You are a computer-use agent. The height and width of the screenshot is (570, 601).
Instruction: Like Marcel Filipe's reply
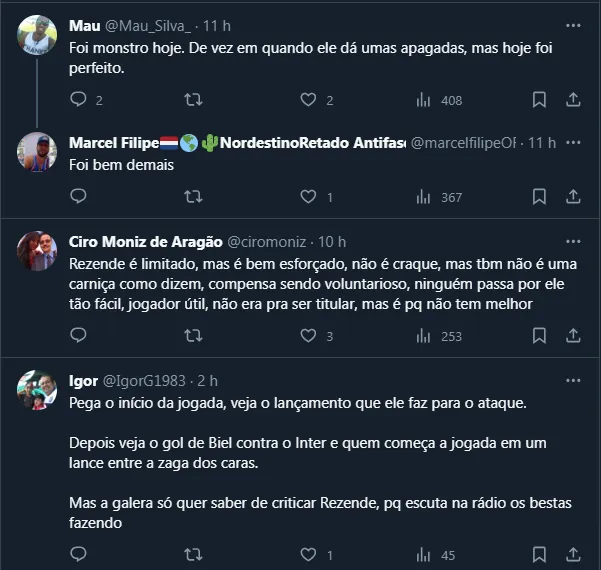pos(309,197)
